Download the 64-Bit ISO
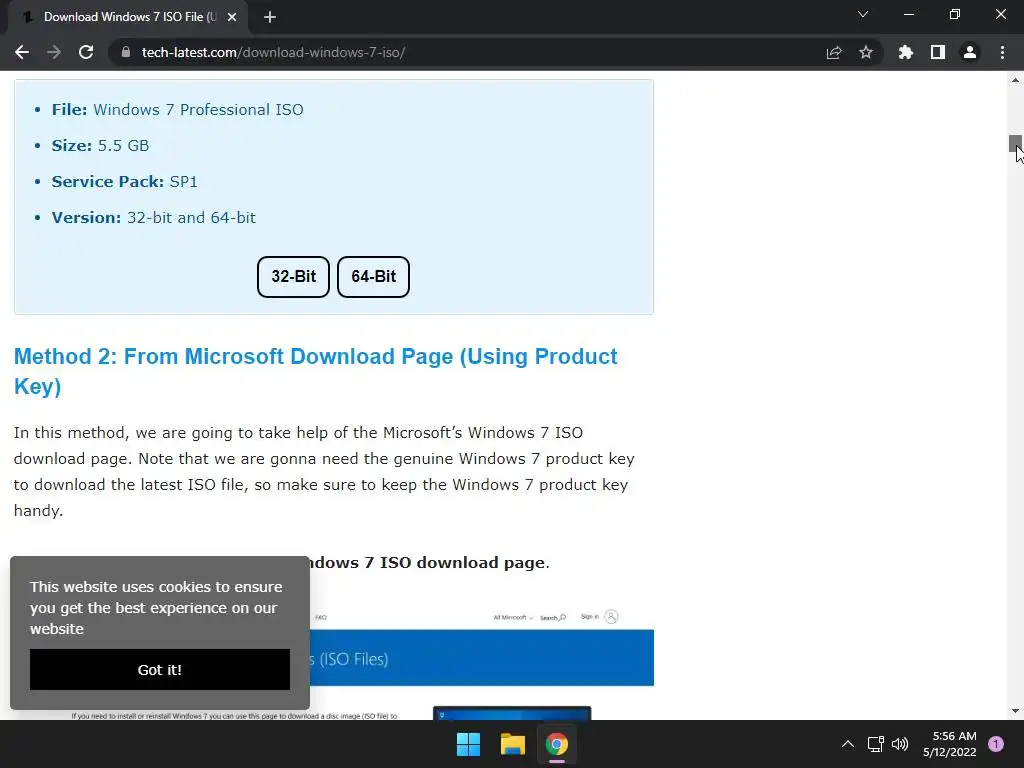This screenshot has width=1024, height=768. [374, 277]
